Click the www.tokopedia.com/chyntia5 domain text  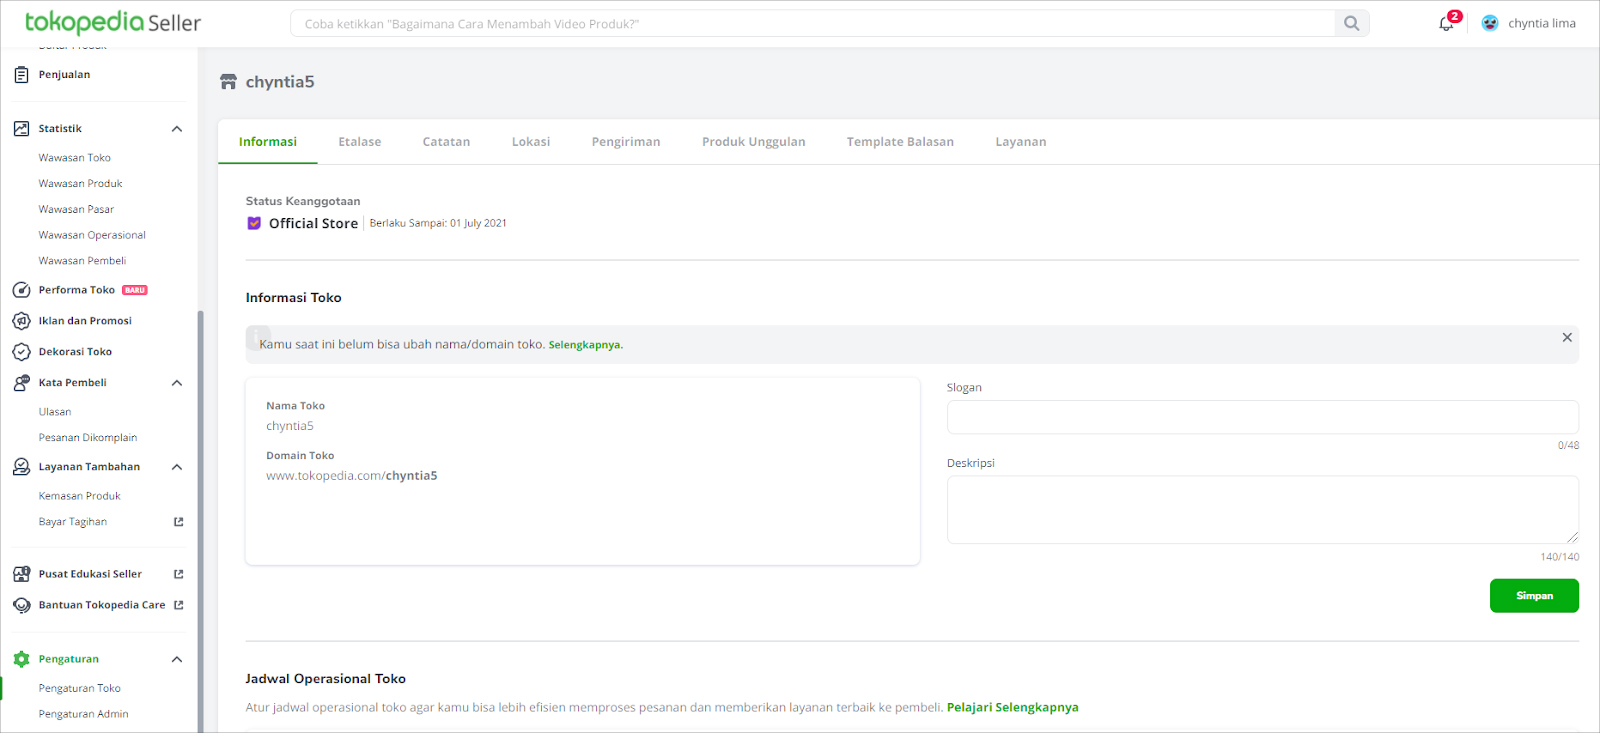(x=352, y=476)
